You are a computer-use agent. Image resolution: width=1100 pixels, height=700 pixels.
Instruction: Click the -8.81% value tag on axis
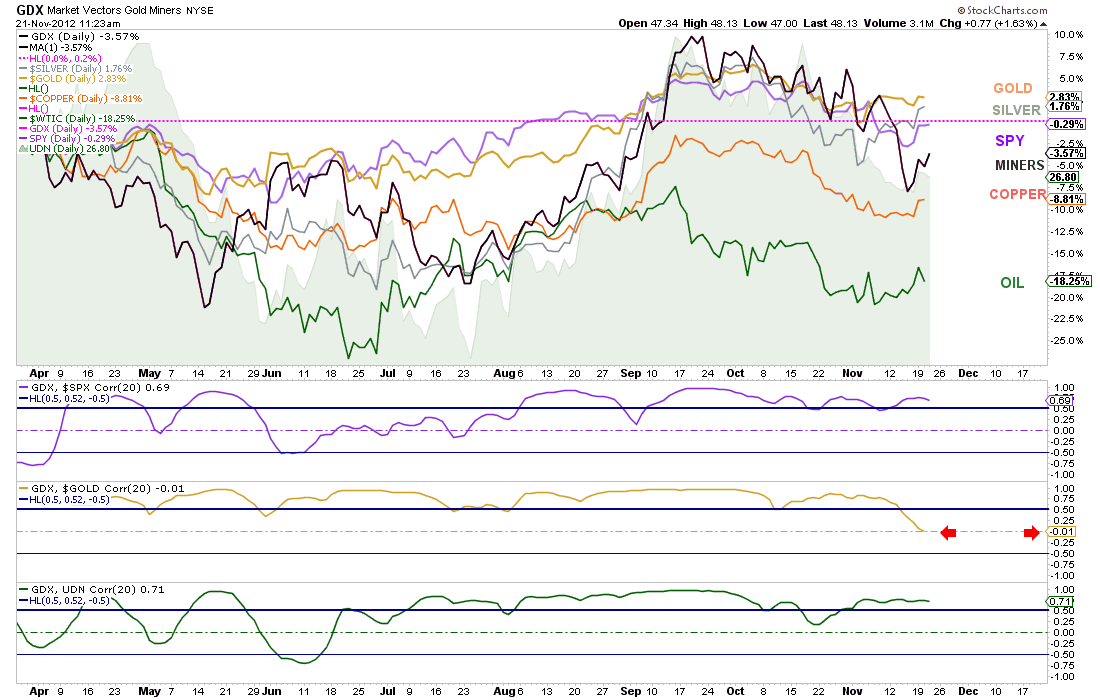[1066, 199]
